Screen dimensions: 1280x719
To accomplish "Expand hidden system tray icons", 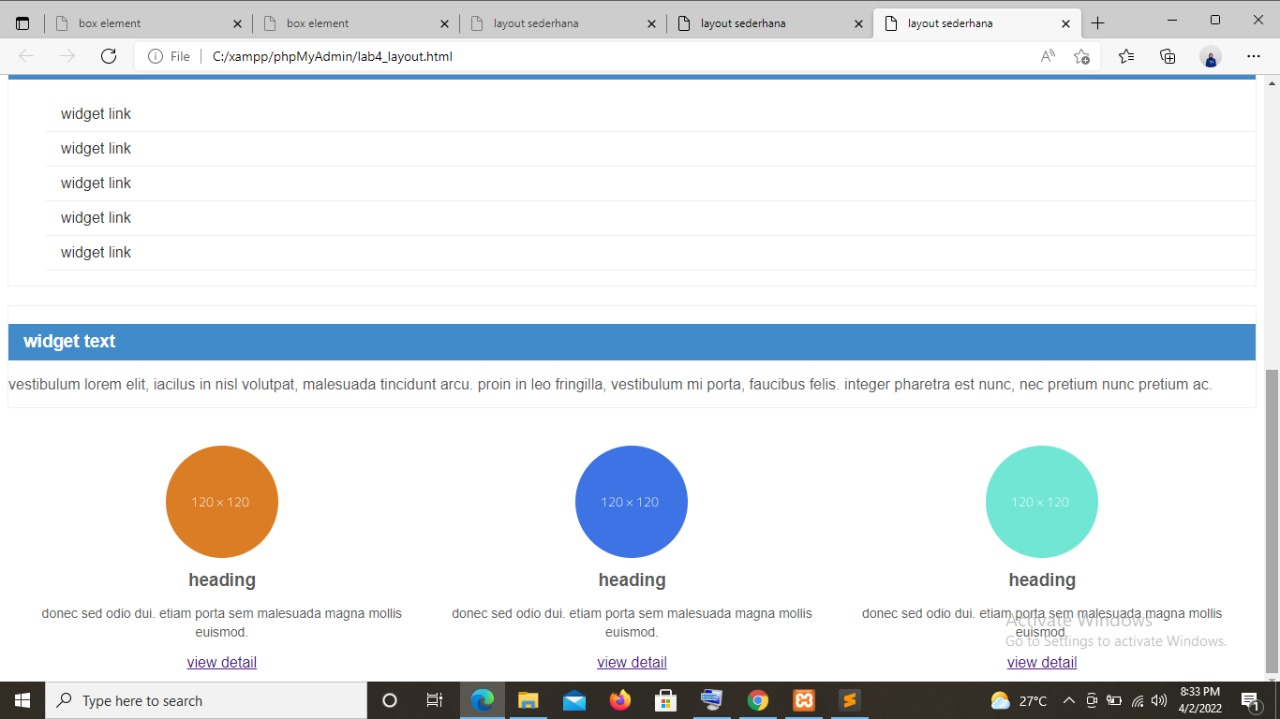I will pos(1069,700).
